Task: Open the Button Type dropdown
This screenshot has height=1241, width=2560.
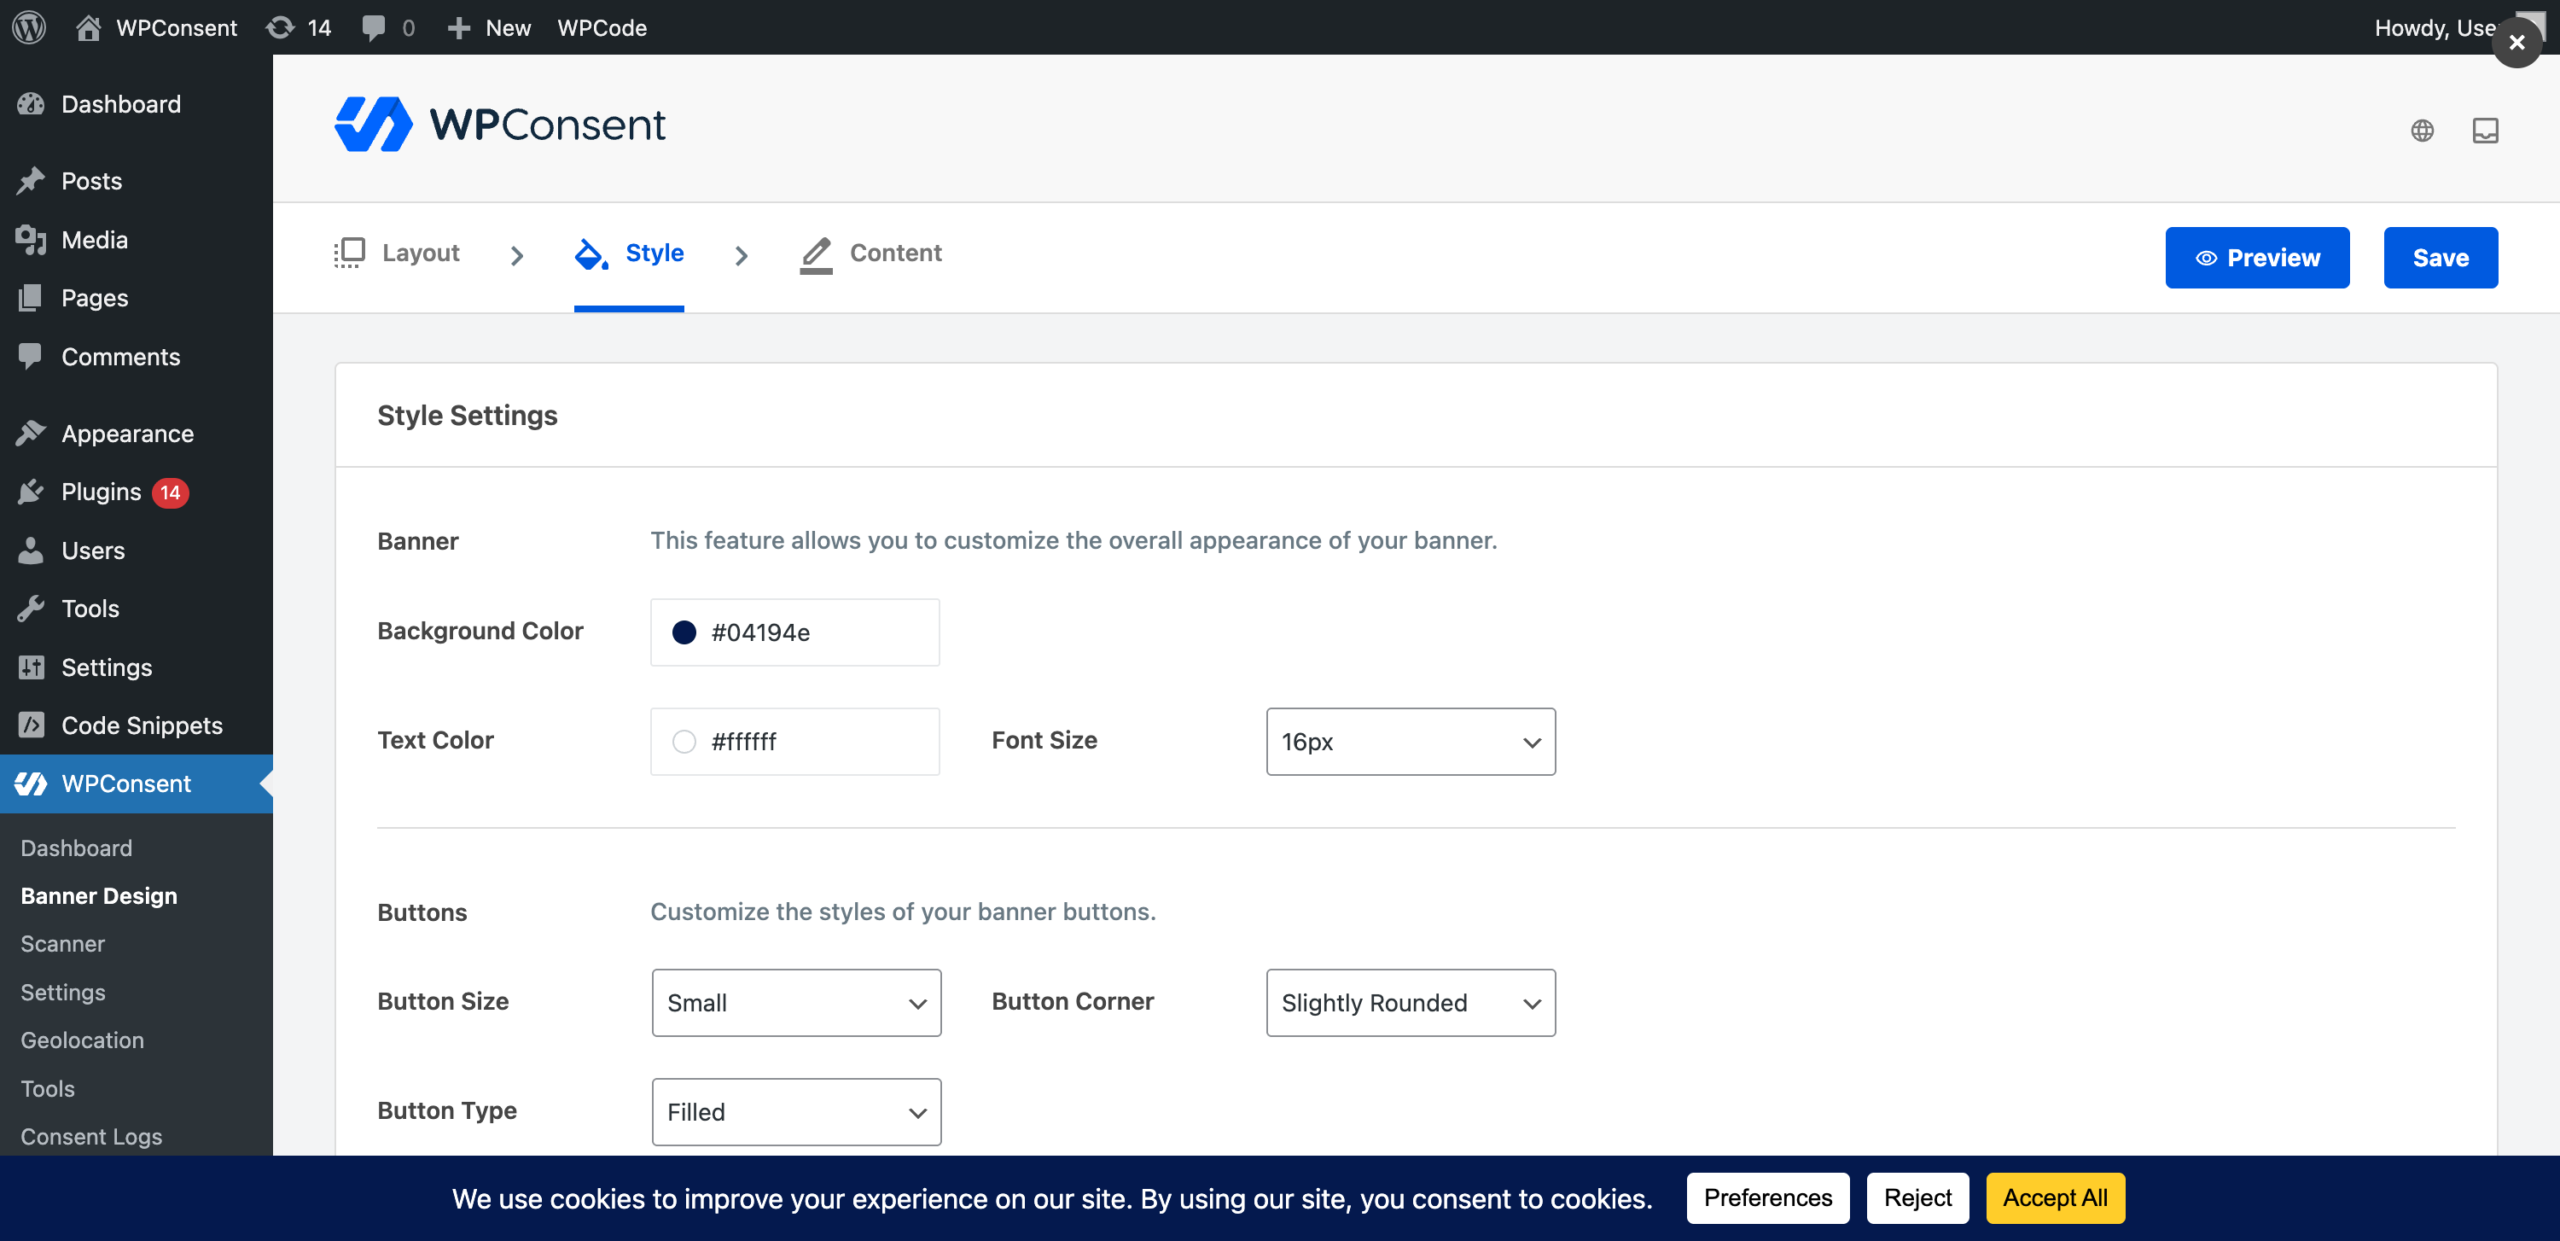Action: coord(795,1111)
